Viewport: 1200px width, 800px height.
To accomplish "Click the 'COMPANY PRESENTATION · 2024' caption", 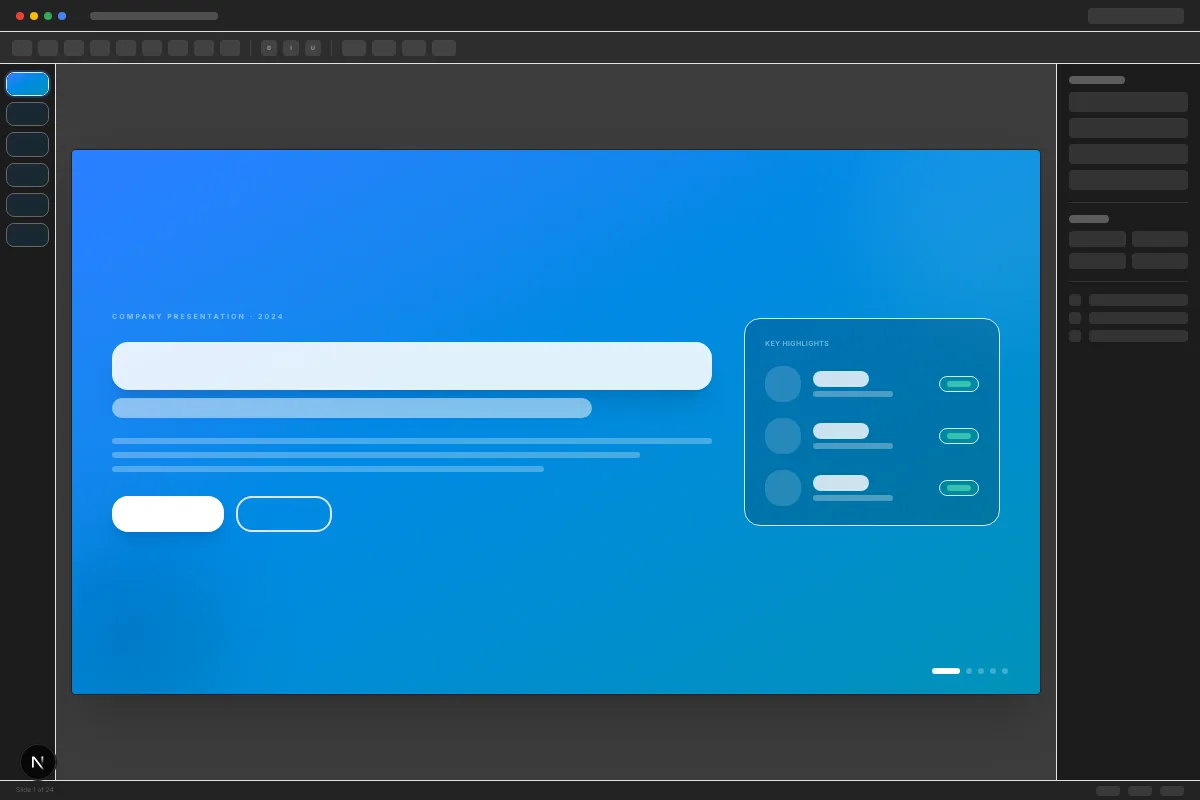I will (x=198, y=316).
